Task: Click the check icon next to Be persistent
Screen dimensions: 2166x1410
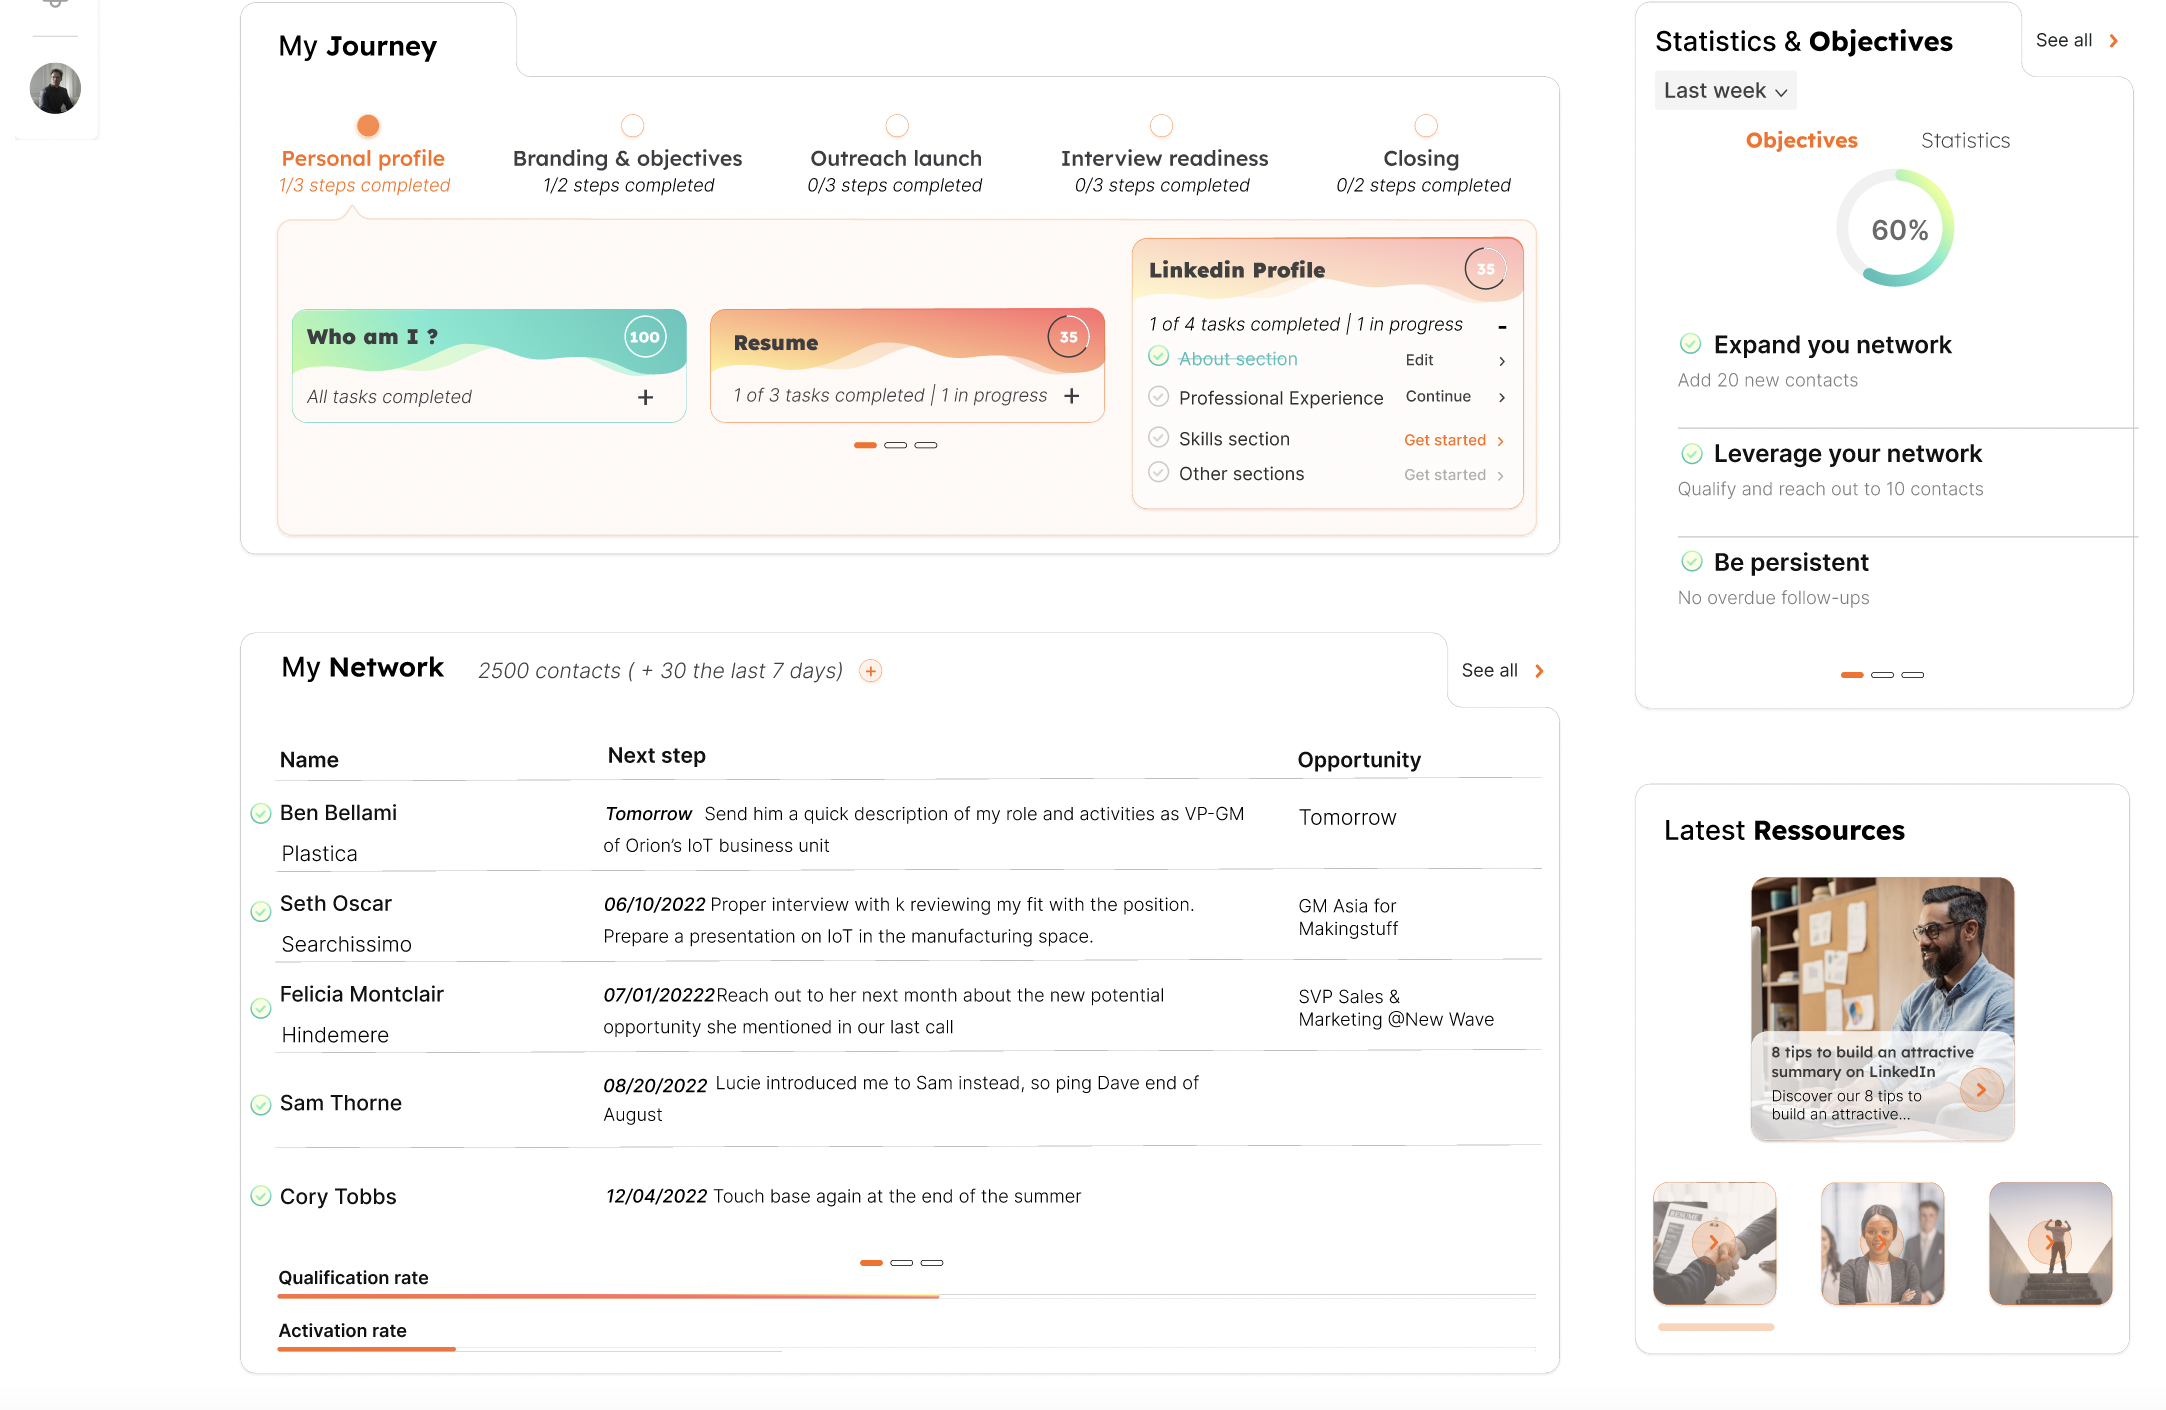Action: [x=1691, y=561]
